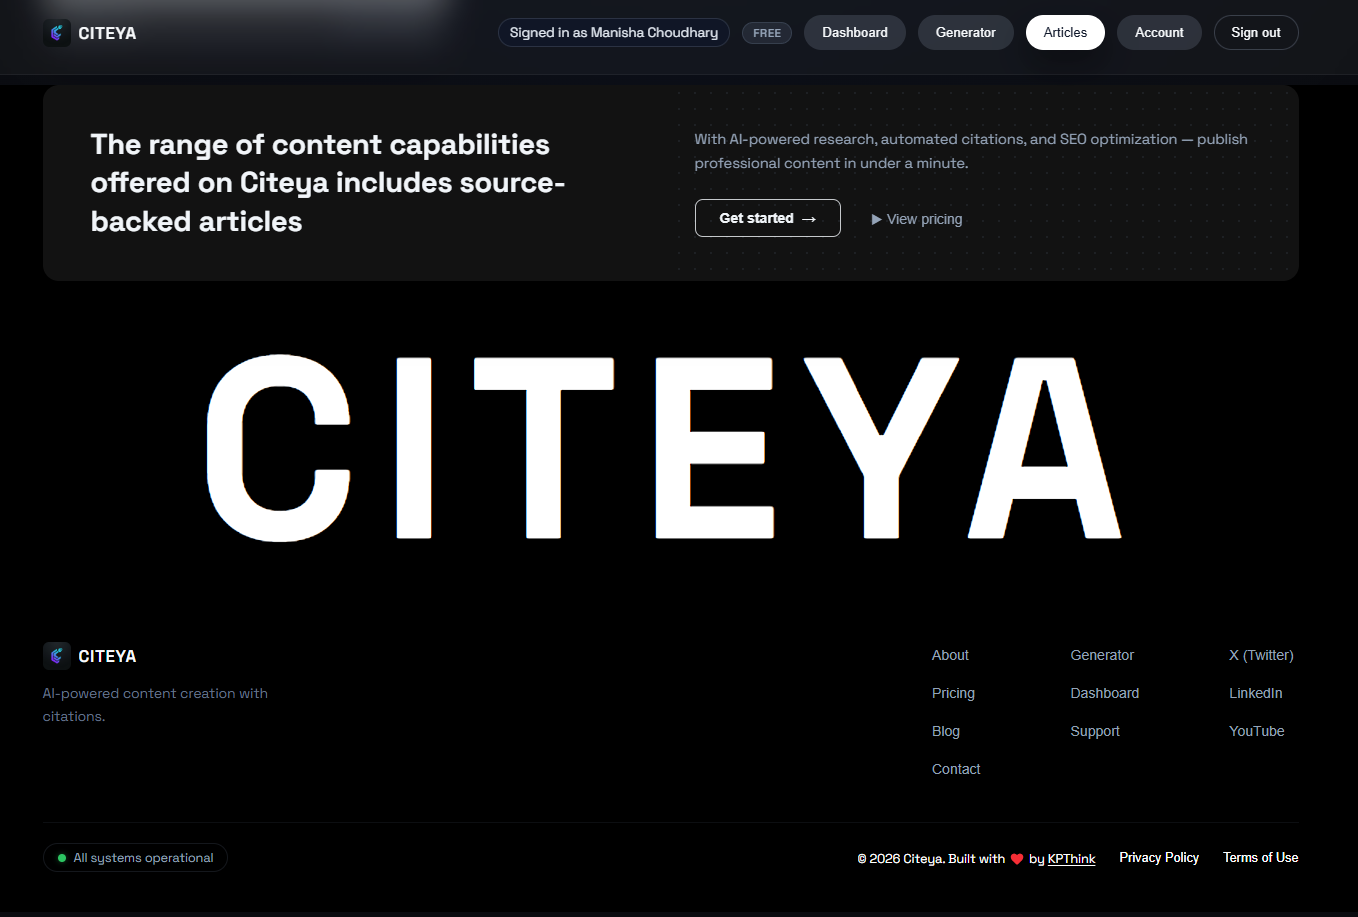Image resolution: width=1358 pixels, height=917 pixels.
Task: Open the Privacy Policy link
Action: tap(1158, 857)
